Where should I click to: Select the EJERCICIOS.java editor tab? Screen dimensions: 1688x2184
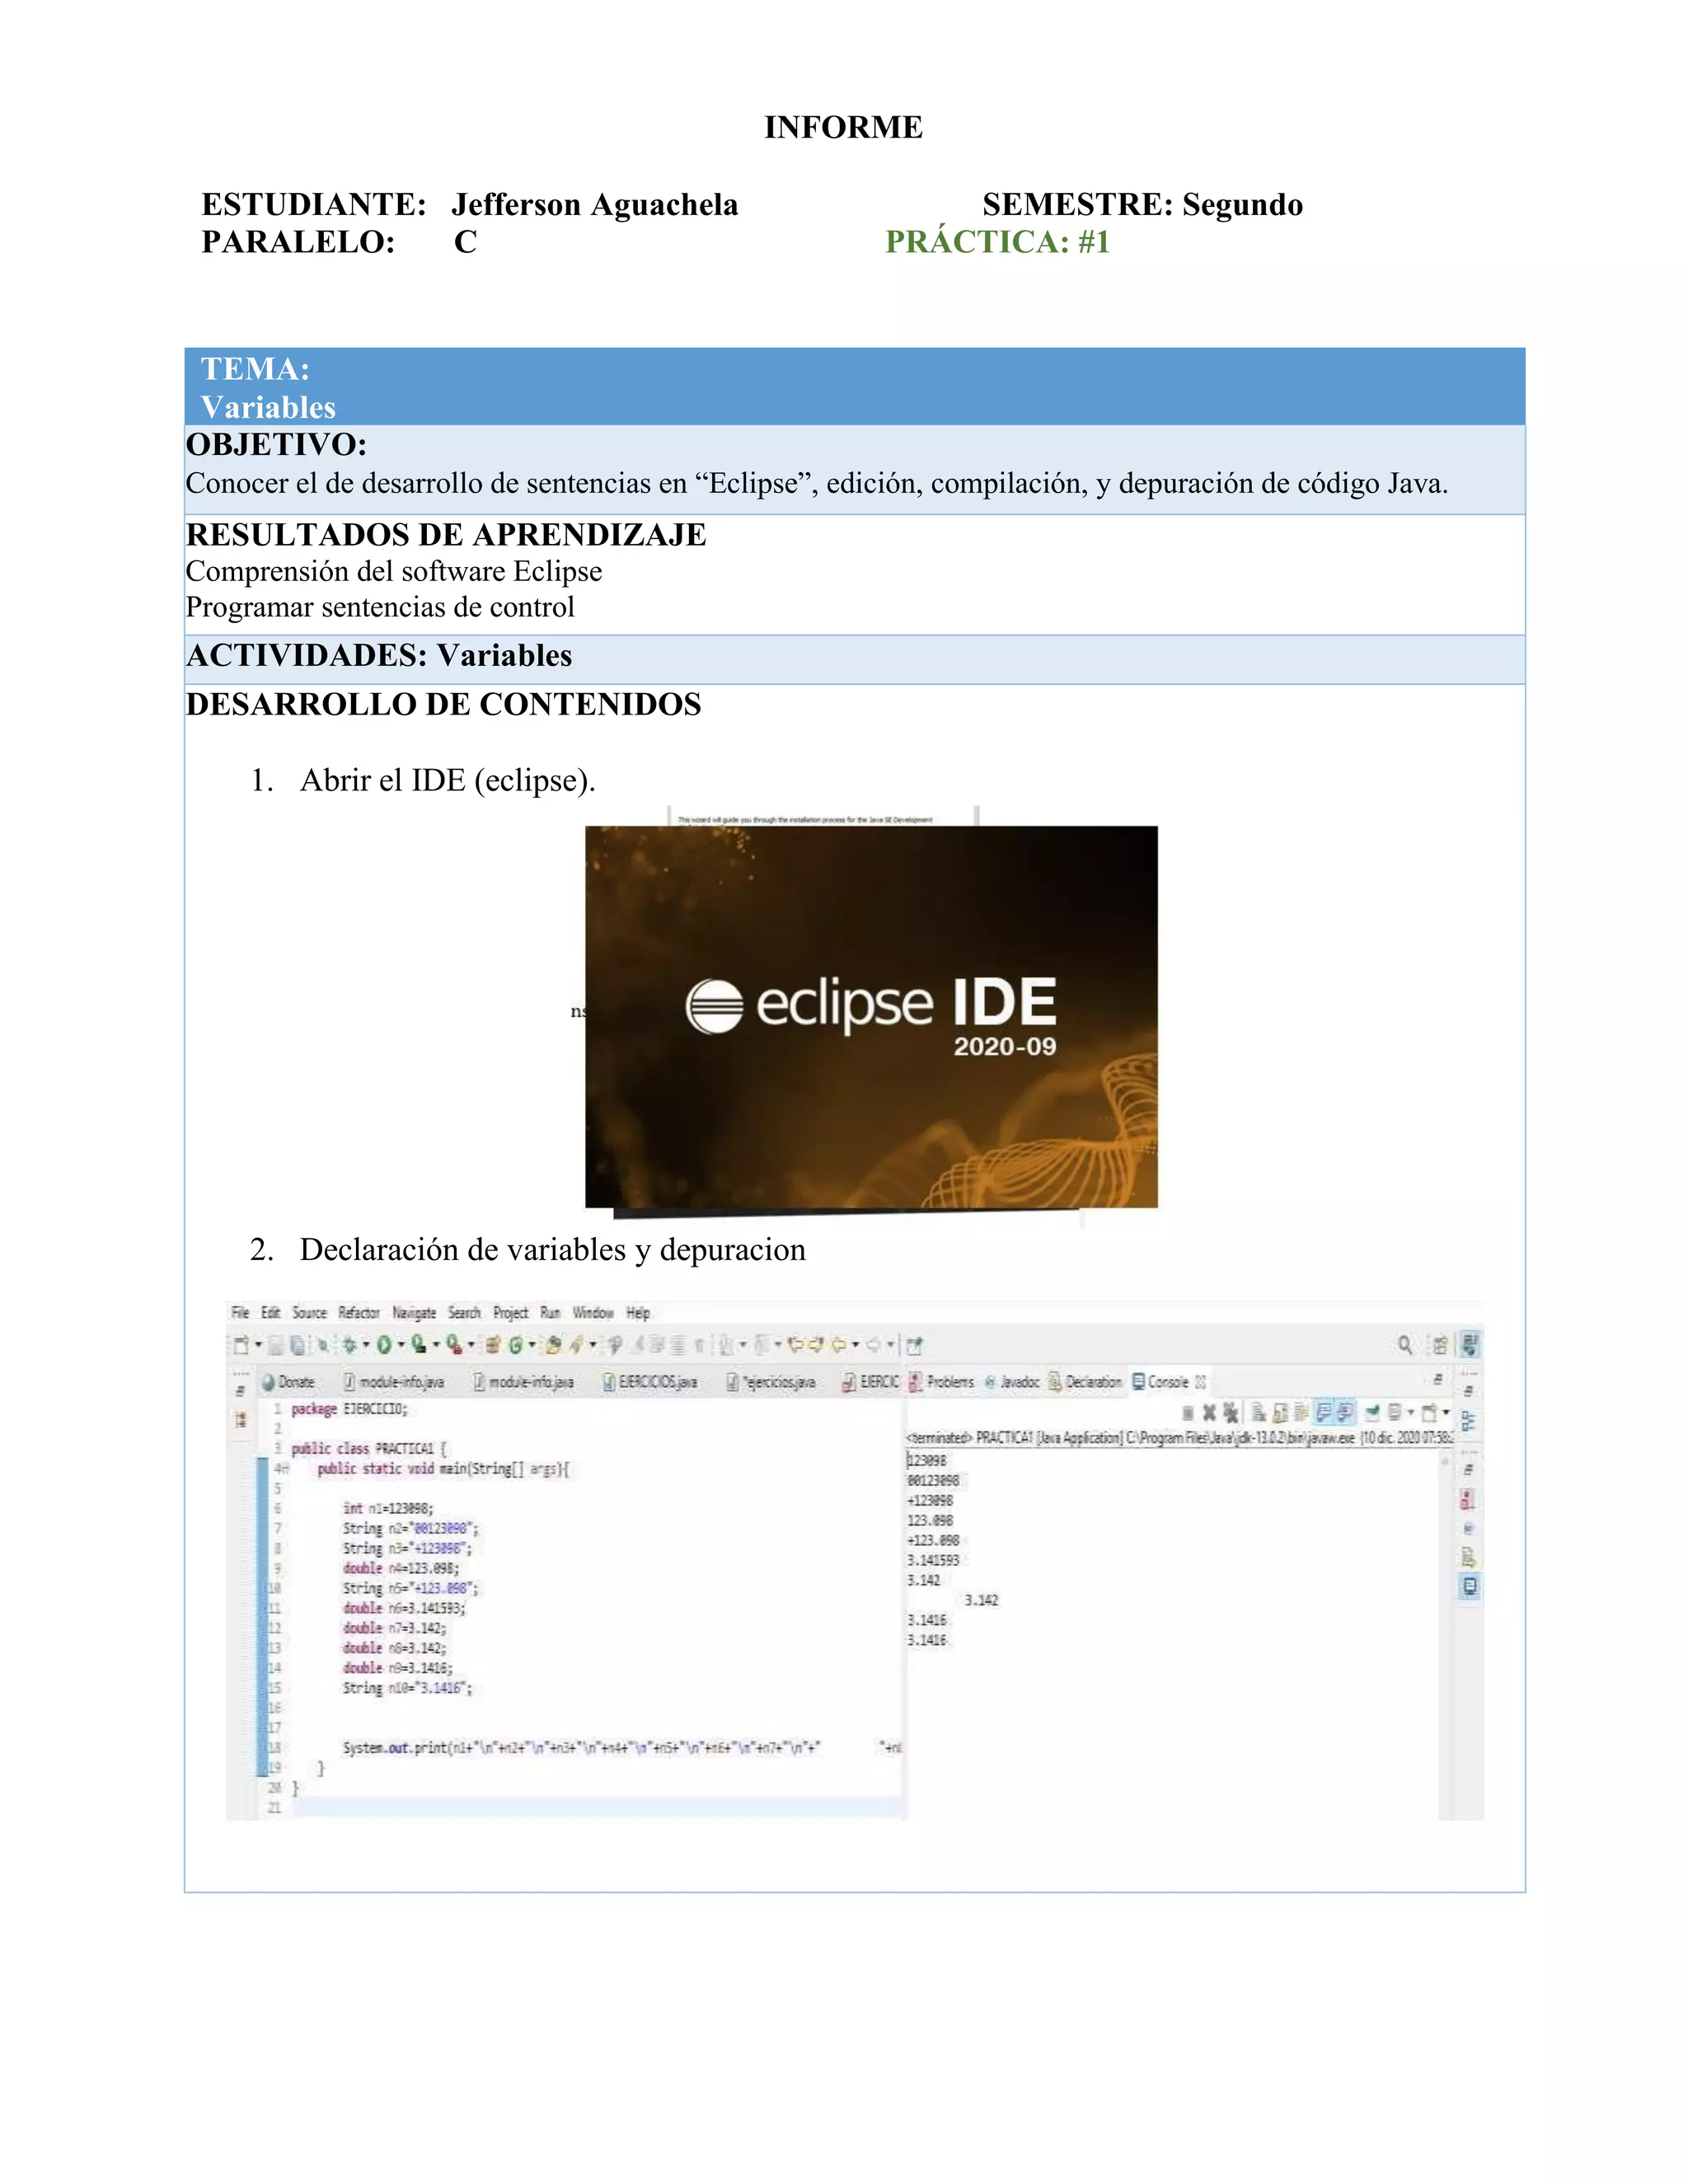[x=656, y=1382]
